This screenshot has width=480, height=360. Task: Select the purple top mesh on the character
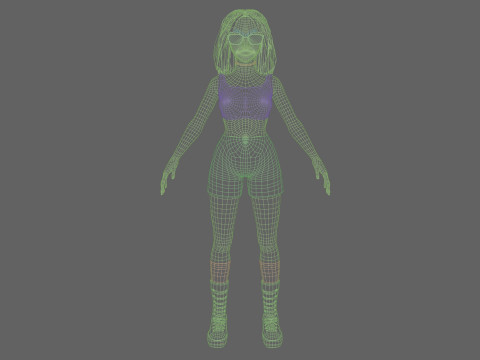245,97
